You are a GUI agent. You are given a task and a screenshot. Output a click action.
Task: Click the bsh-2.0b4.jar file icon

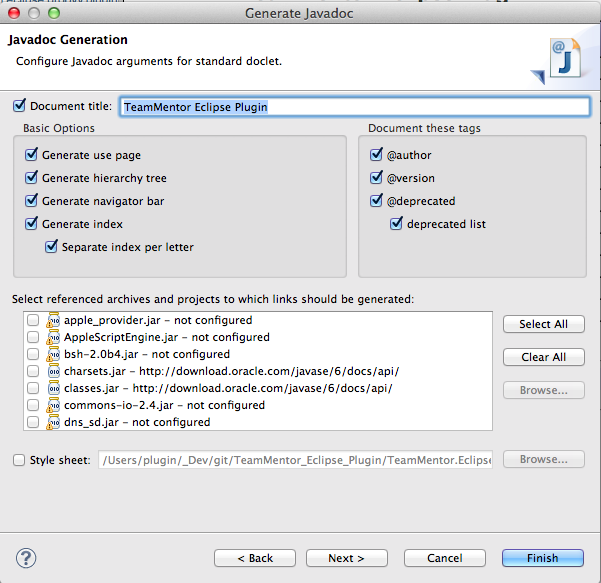[54, 354]
